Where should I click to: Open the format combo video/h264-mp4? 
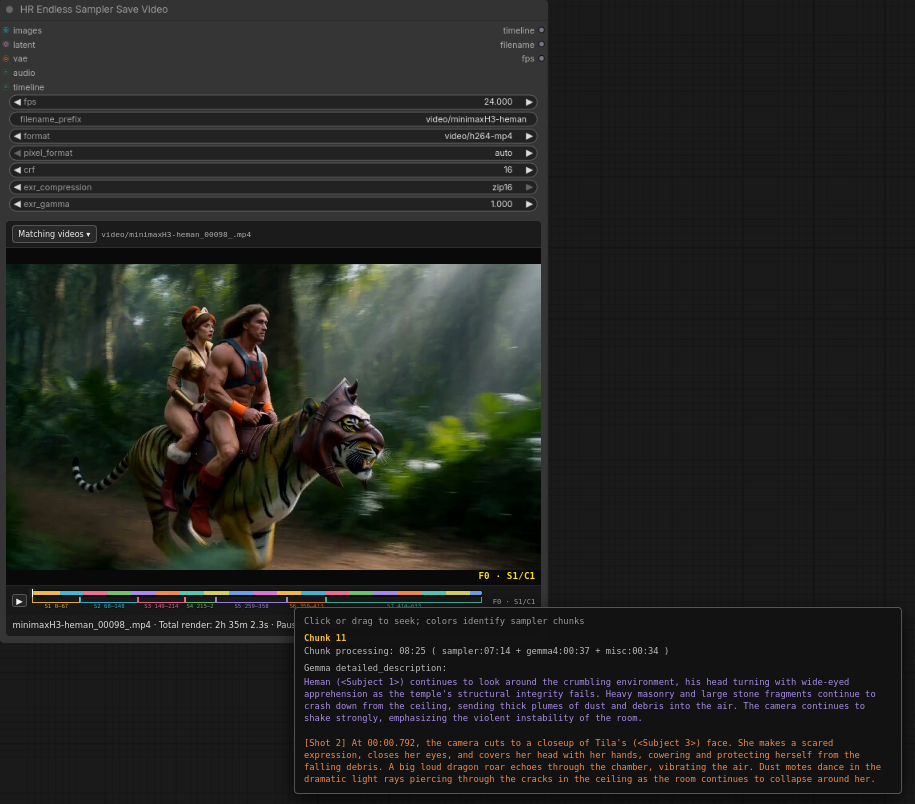478,136
